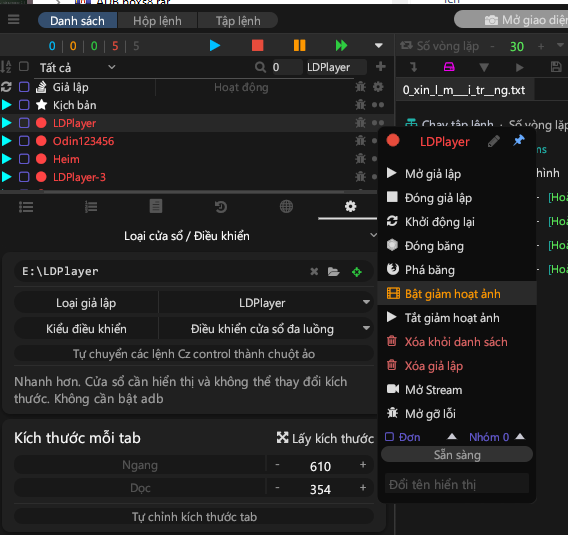The height and width of the screenshot is (535, 568).
Task: Increase the Dọc height value
Action: pyautogui.click(x=363, y=488)
